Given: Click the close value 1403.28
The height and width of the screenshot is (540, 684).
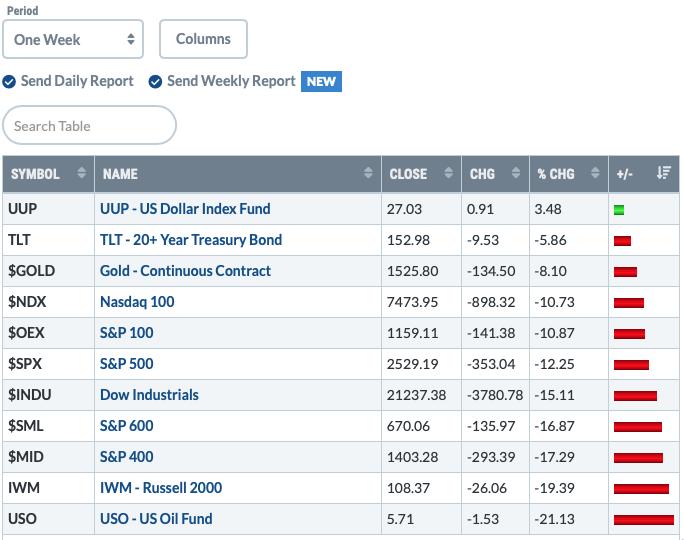Looking at the screenshot, I should coord(412,457).
